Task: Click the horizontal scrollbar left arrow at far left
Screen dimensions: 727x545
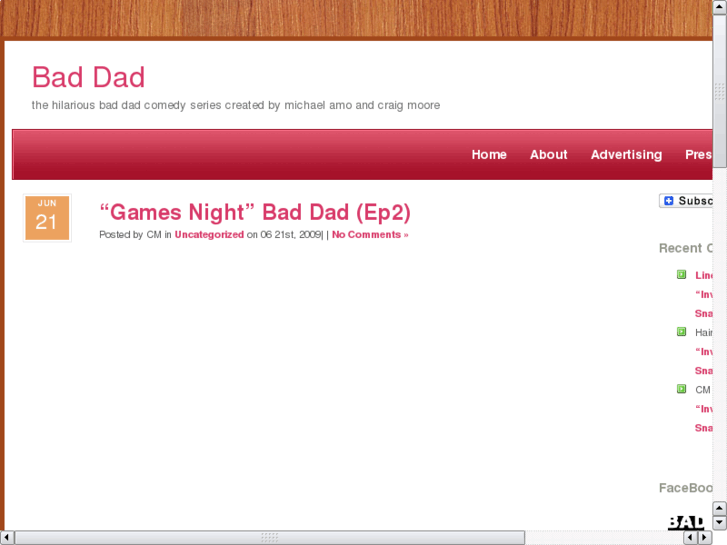Action: (7, 538)
